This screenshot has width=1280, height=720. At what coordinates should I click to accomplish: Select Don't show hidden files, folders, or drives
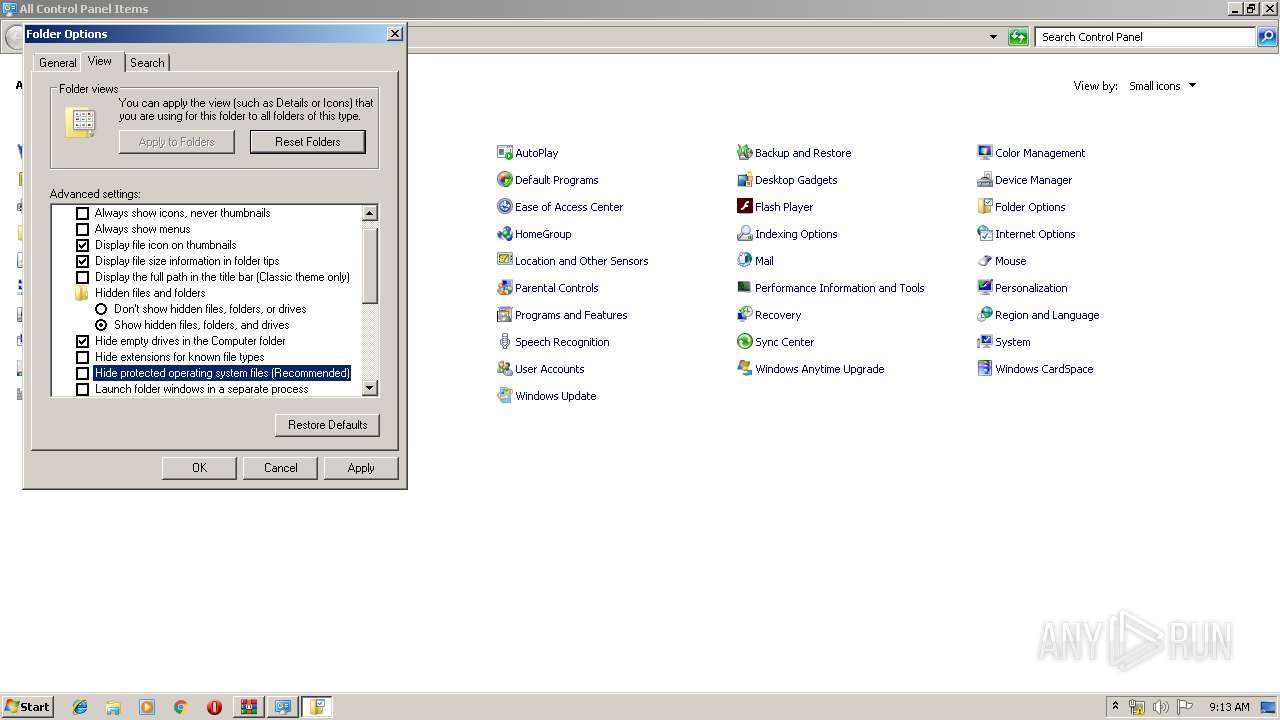click(x=101, y=309)
